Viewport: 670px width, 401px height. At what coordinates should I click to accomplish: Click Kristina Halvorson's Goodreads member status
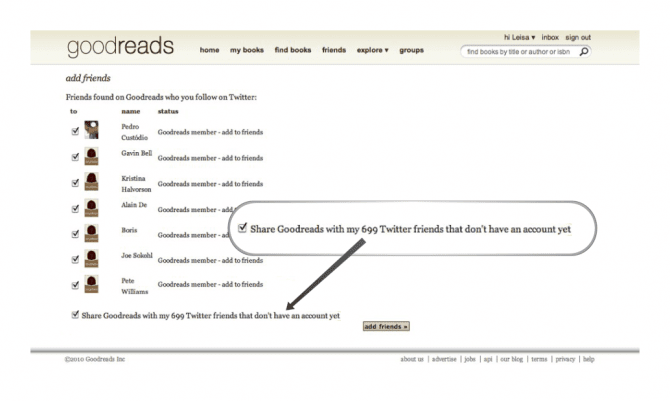[x=210, y=184]
